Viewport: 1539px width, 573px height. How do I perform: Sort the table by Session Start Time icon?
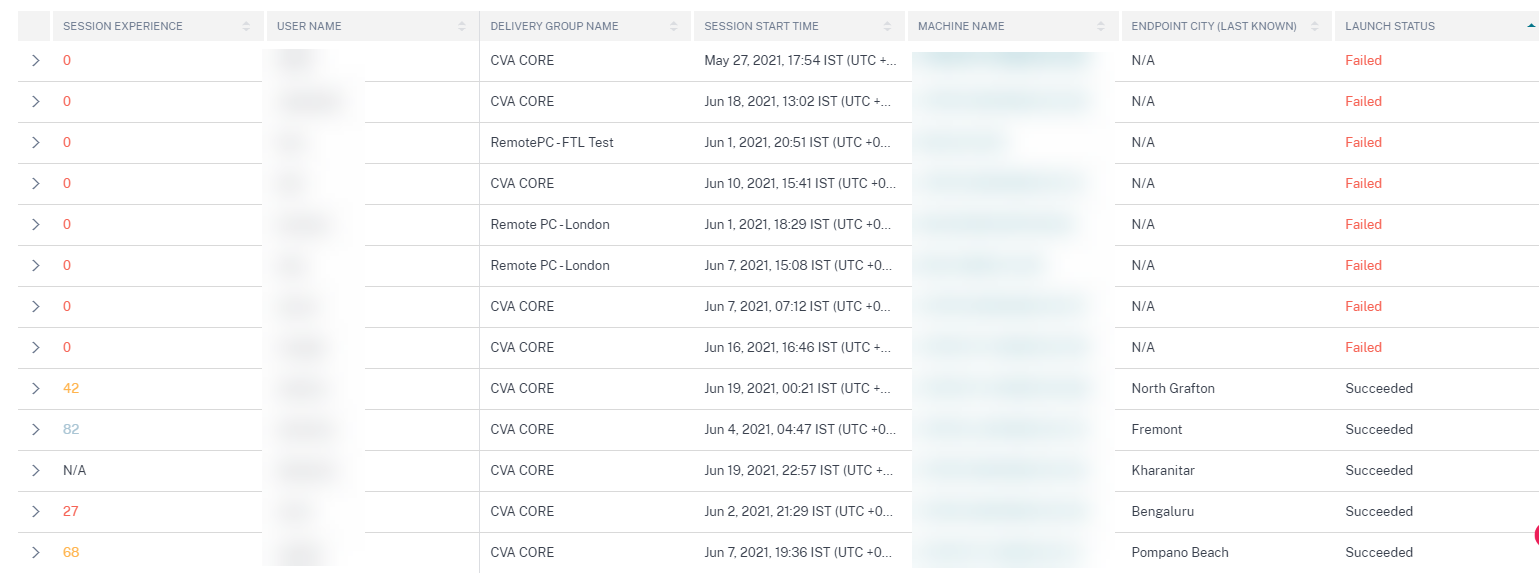click(x=888, y=26)
